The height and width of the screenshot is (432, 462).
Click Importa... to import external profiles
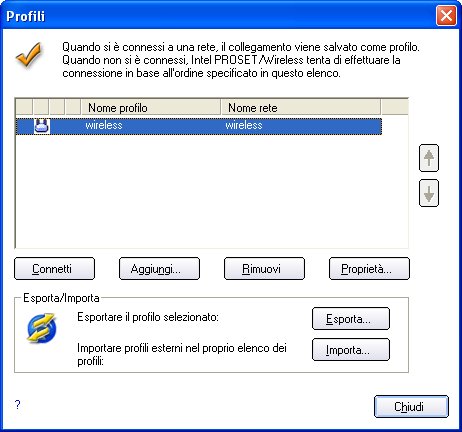[351, 350]
